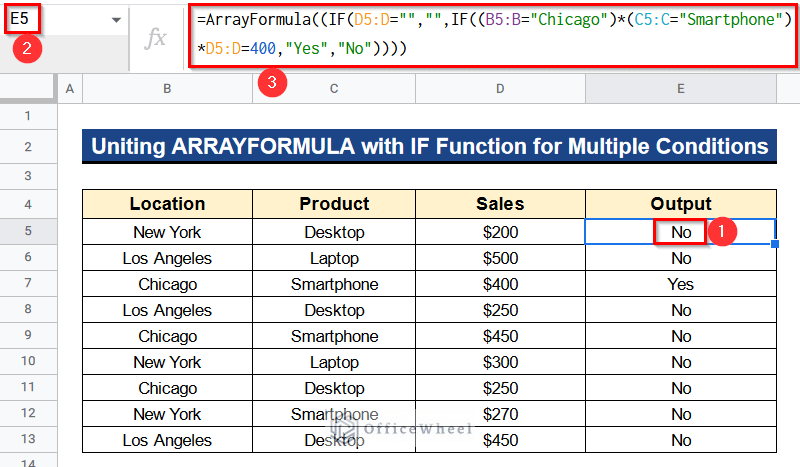Select column B header
Viewport: 800px width, 467px height.
(x=167, y=89)
